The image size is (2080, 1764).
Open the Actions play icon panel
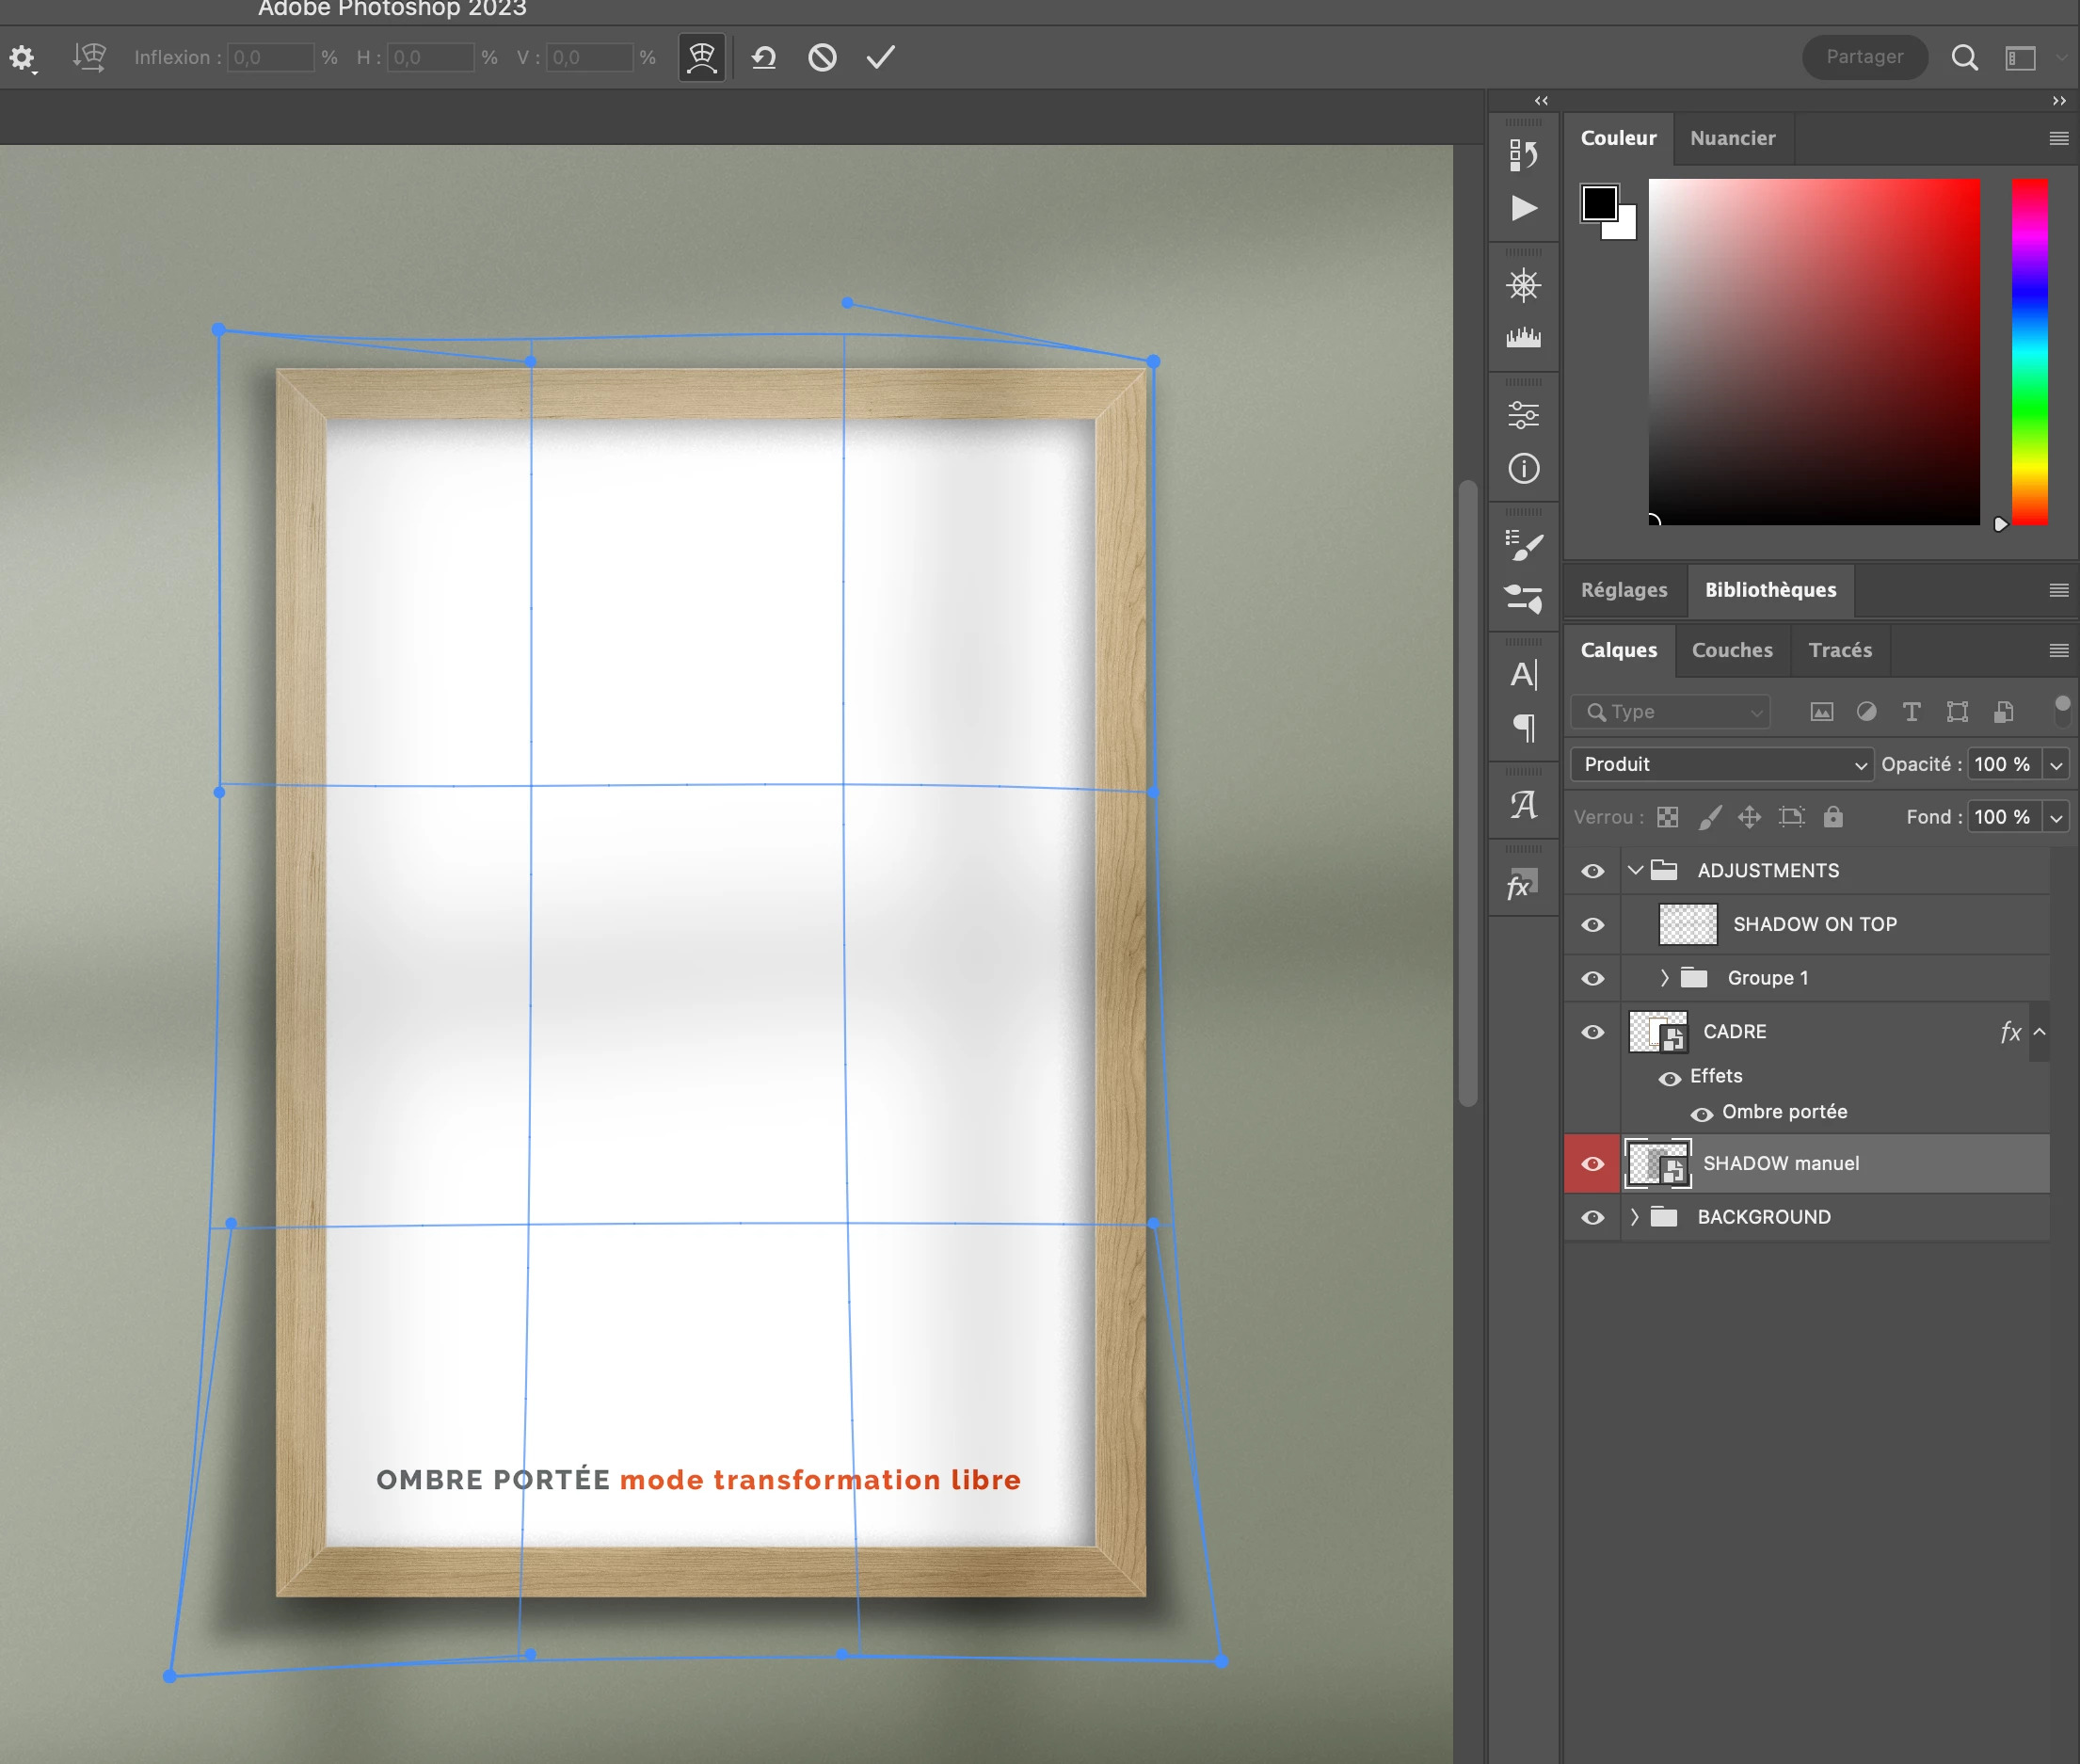[x=1523, y=208]
